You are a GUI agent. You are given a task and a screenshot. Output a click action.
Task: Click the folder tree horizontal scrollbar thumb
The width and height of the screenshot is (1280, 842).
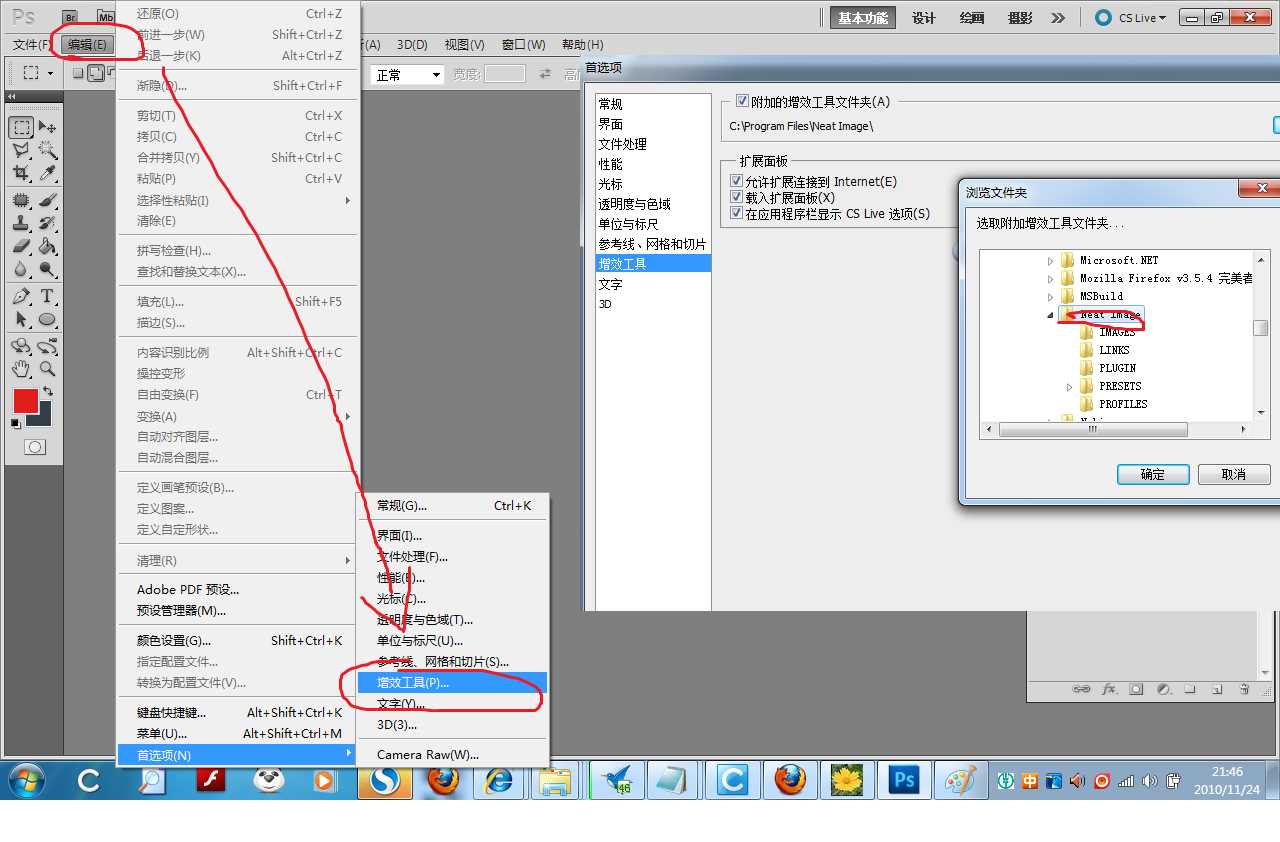click(x=1093, y=430)
